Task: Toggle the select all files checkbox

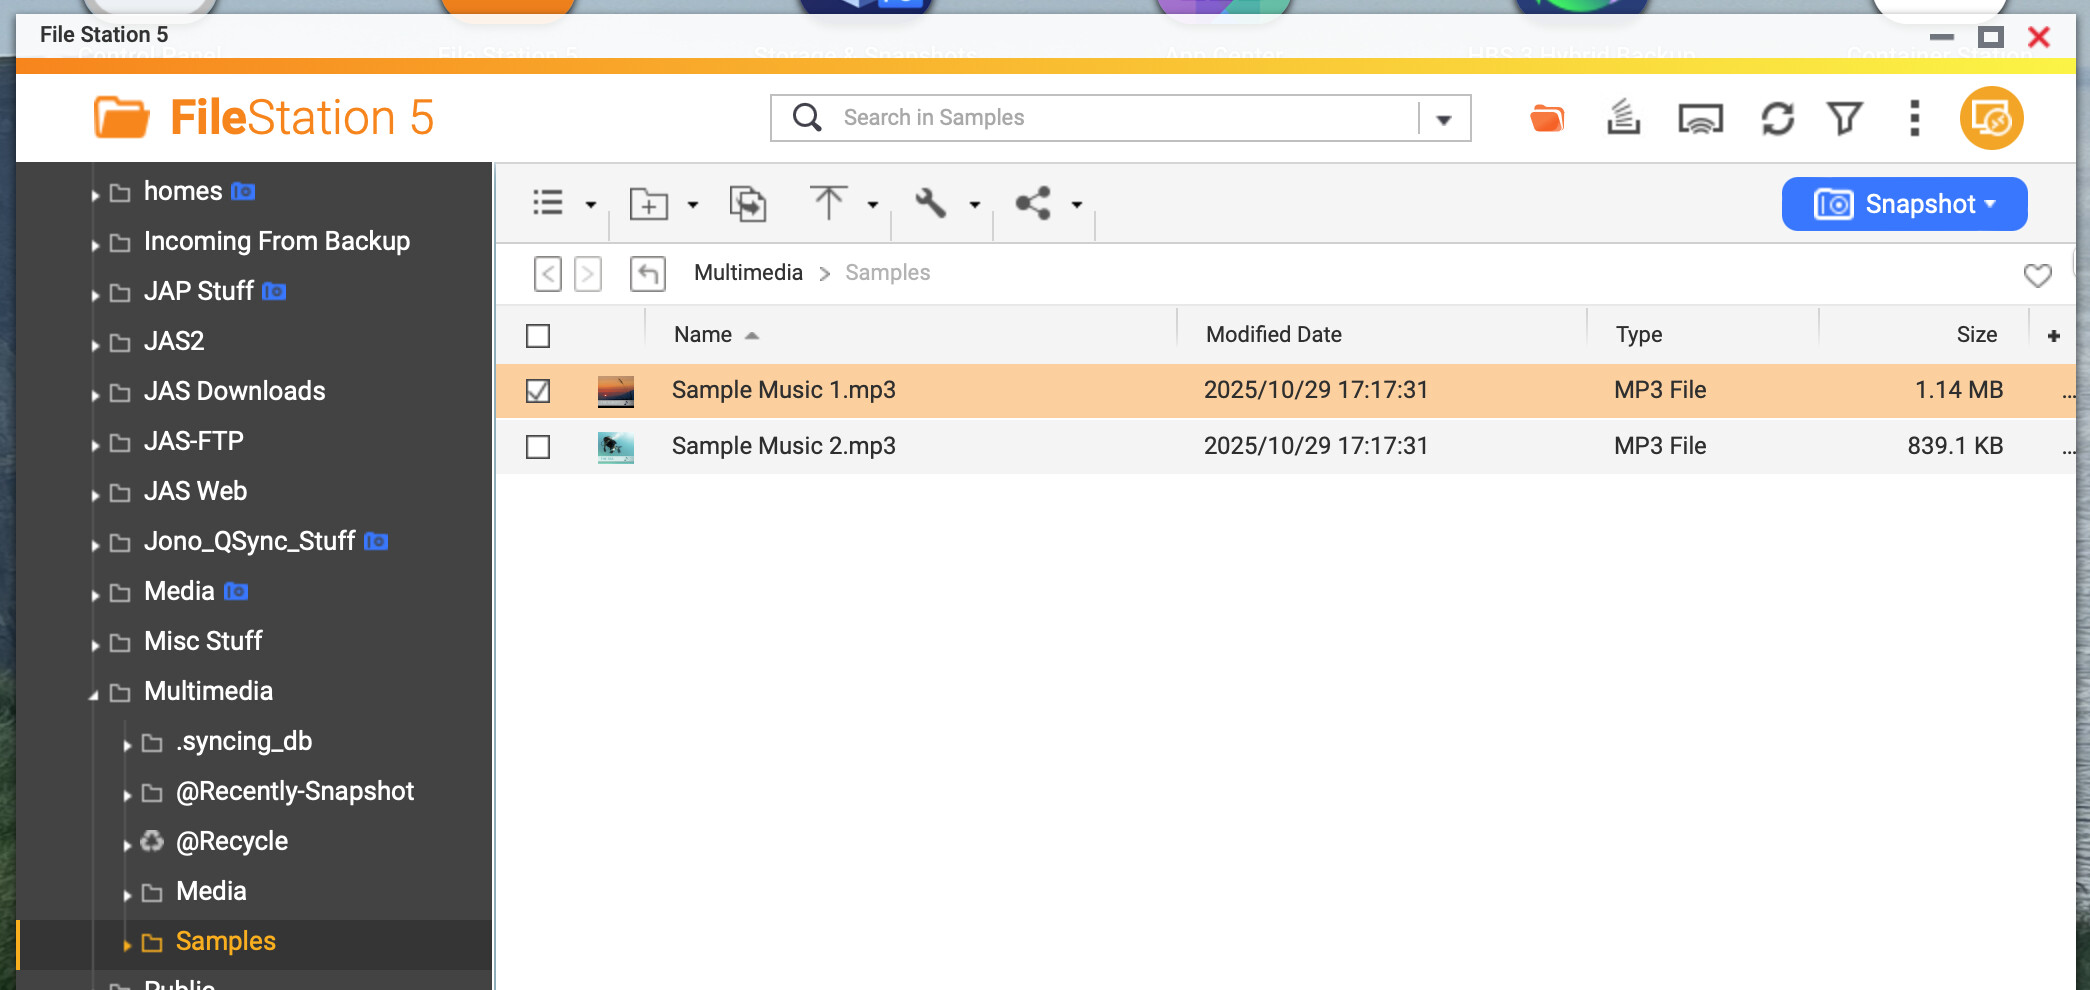Action: click(x=538, y=336)
